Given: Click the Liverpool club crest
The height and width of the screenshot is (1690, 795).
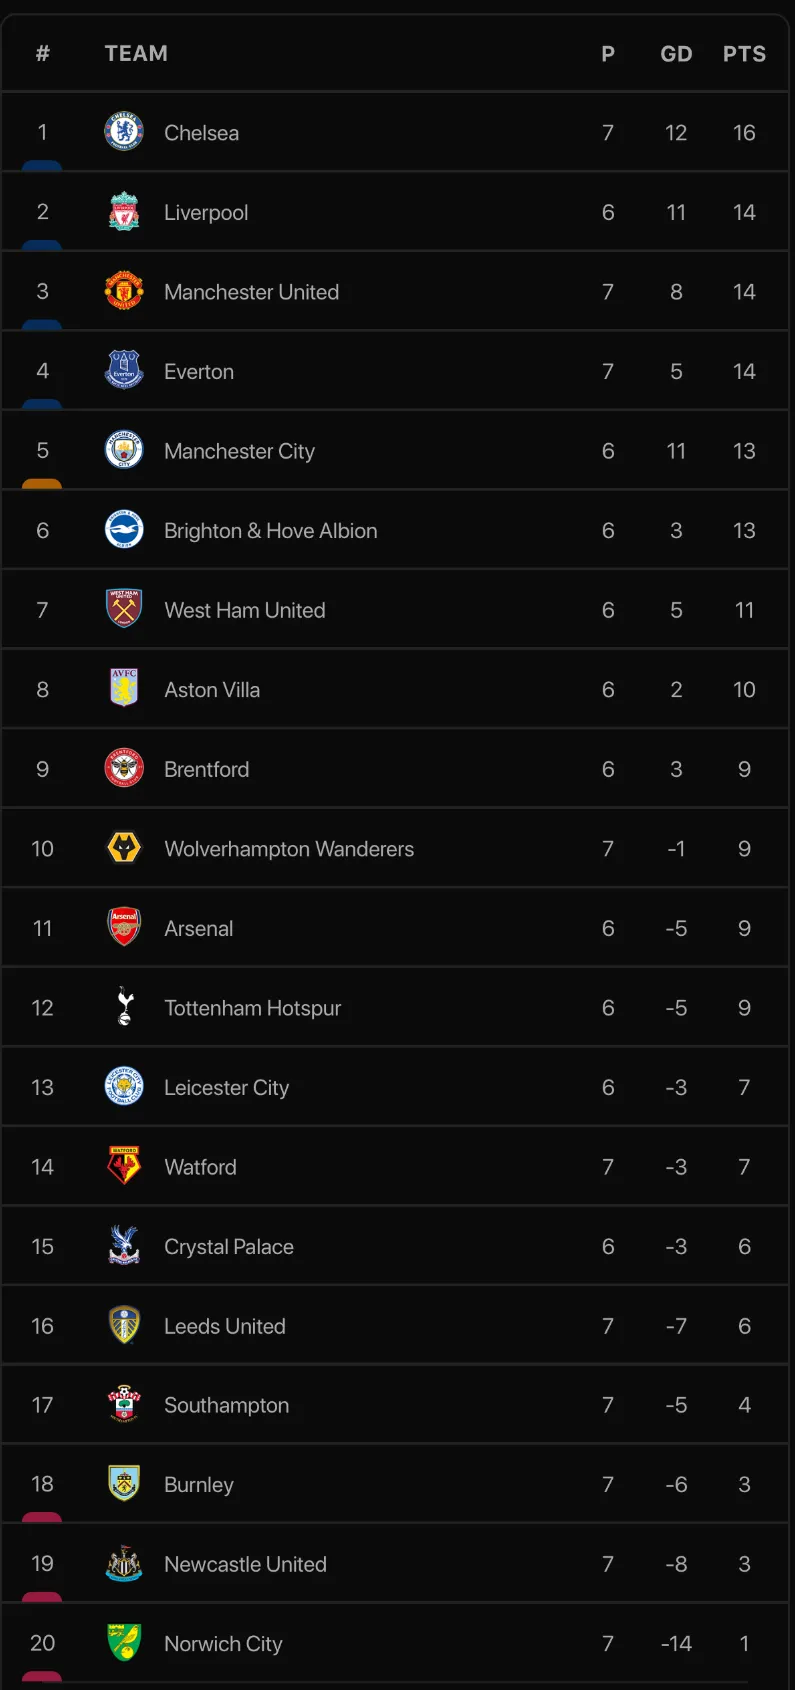Looking at the screenshot, I should (124, 212).
